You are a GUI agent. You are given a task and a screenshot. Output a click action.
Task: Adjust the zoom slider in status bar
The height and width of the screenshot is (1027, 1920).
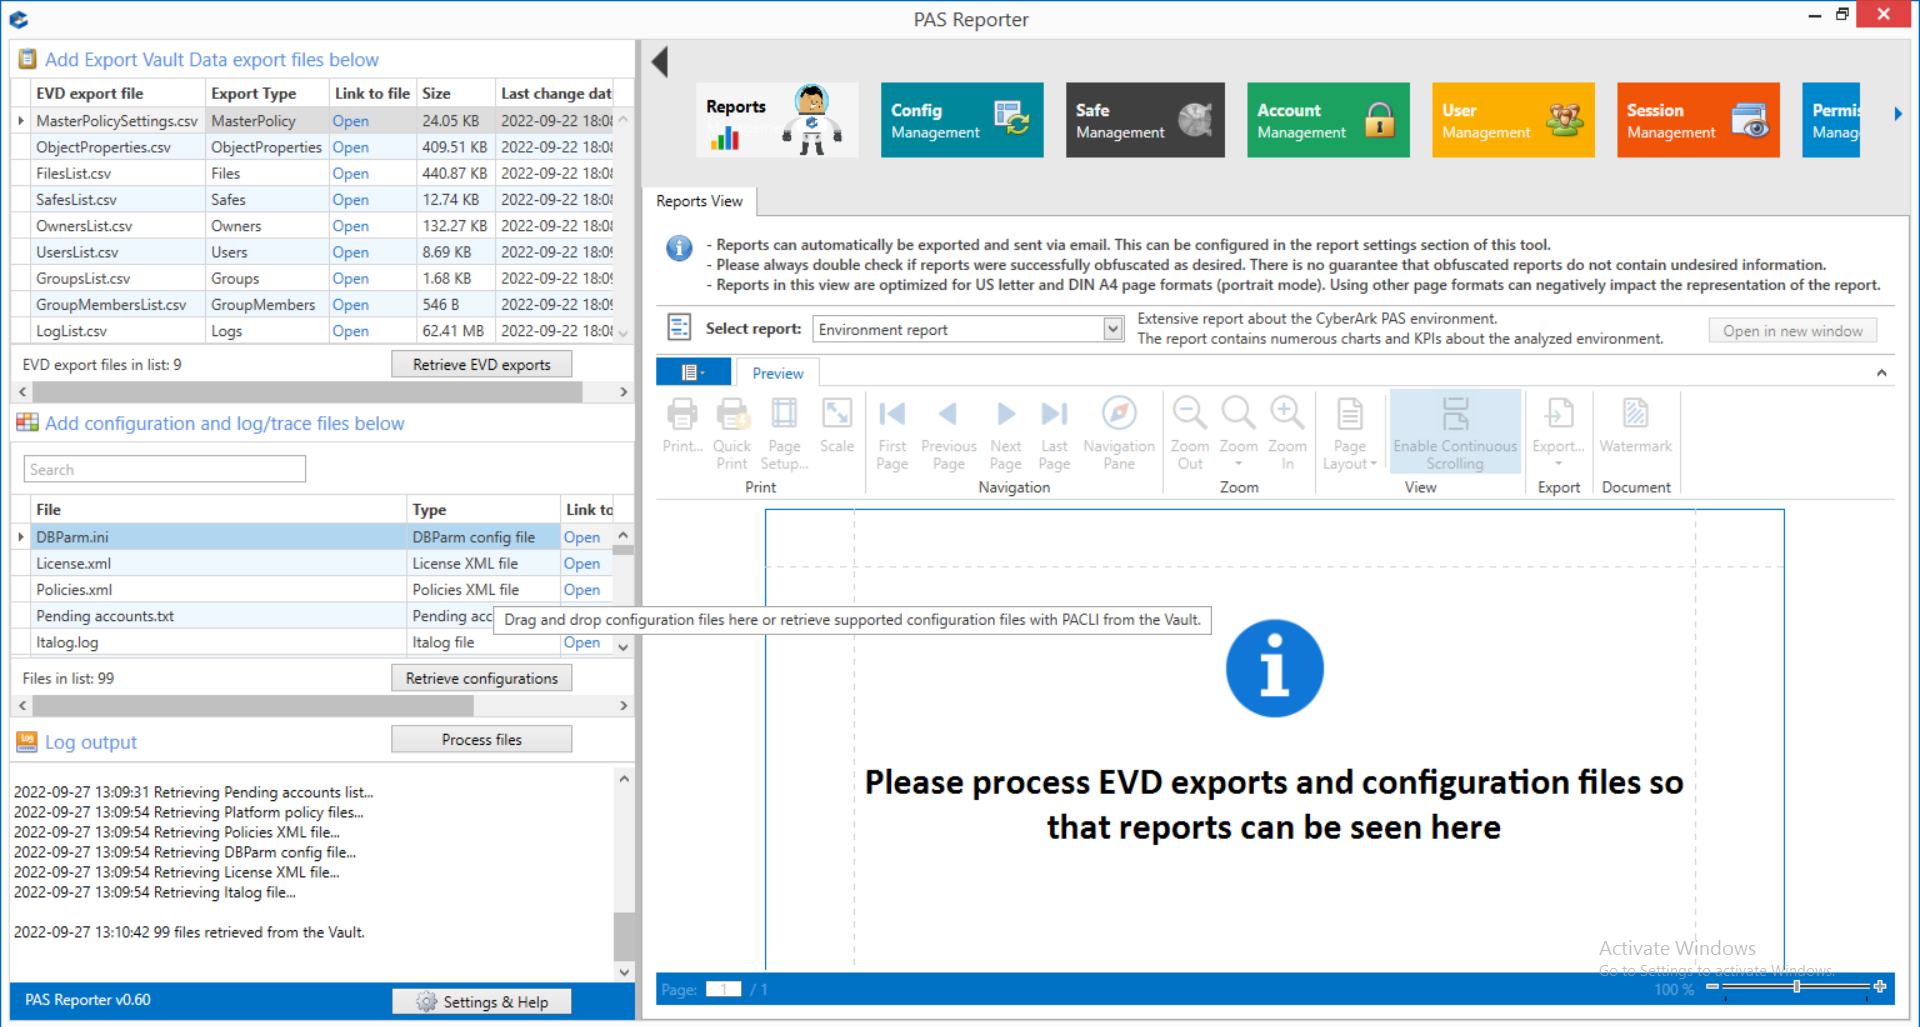pos(1797,987)
